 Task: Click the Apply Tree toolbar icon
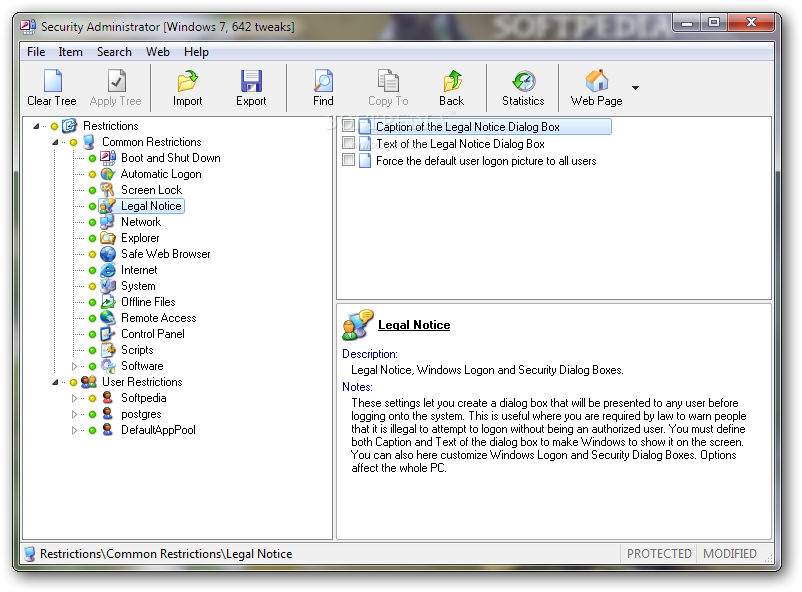(x=117, y=81)
